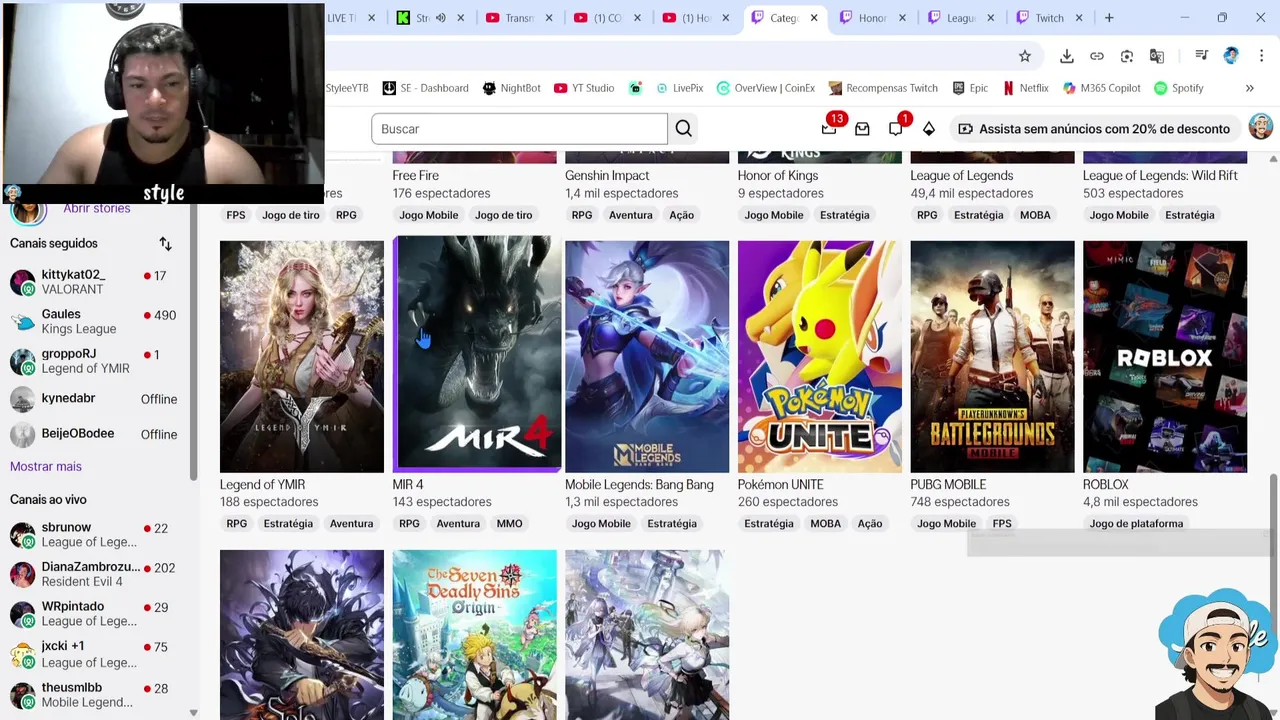Click the teal bookmark icon next to YT Studio
The image size is (1280, 720).
tap(635, 88)
